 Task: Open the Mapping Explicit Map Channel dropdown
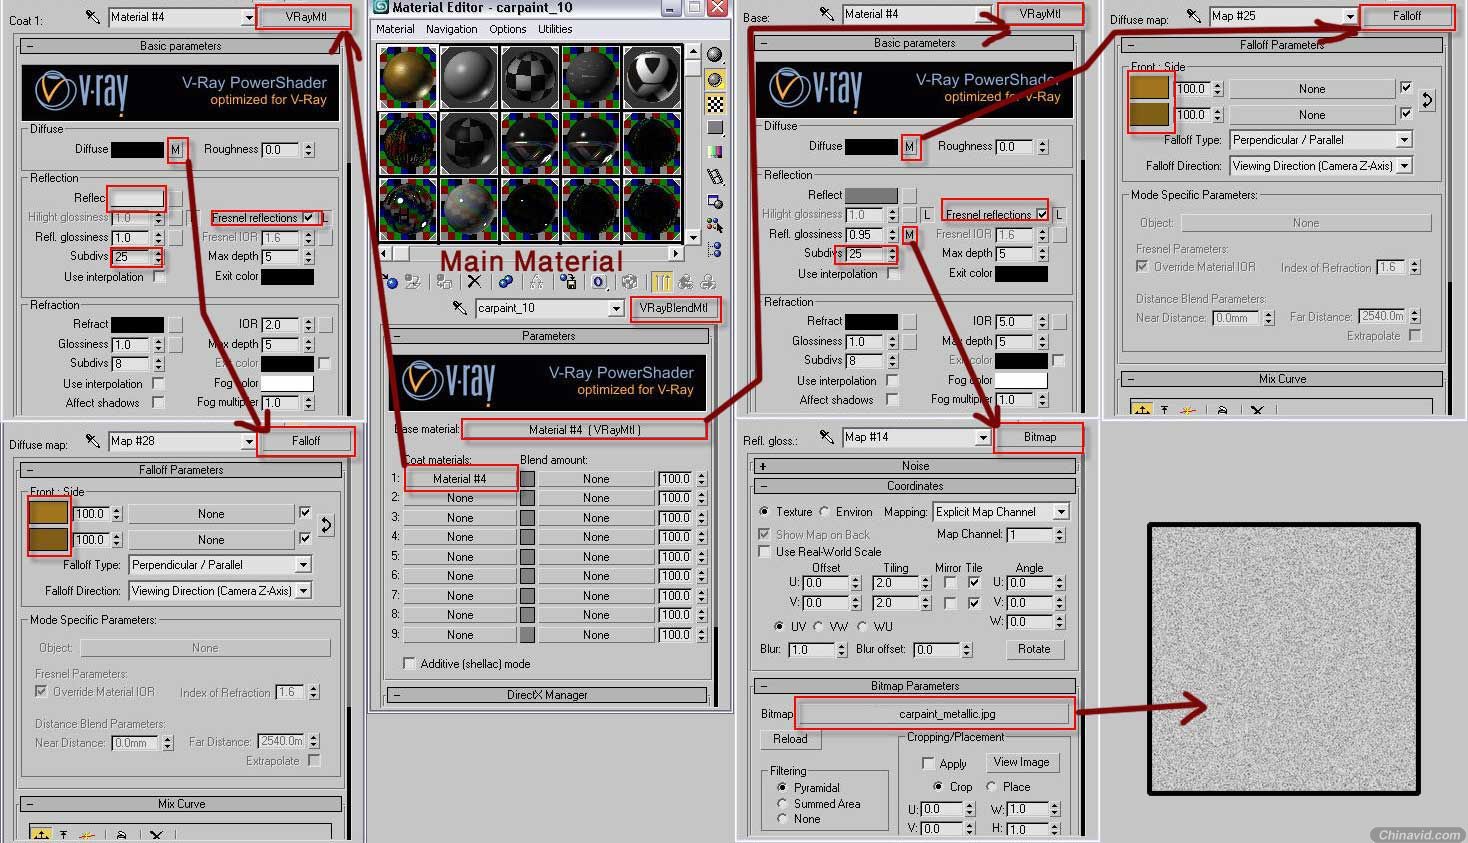(1061, 512)
